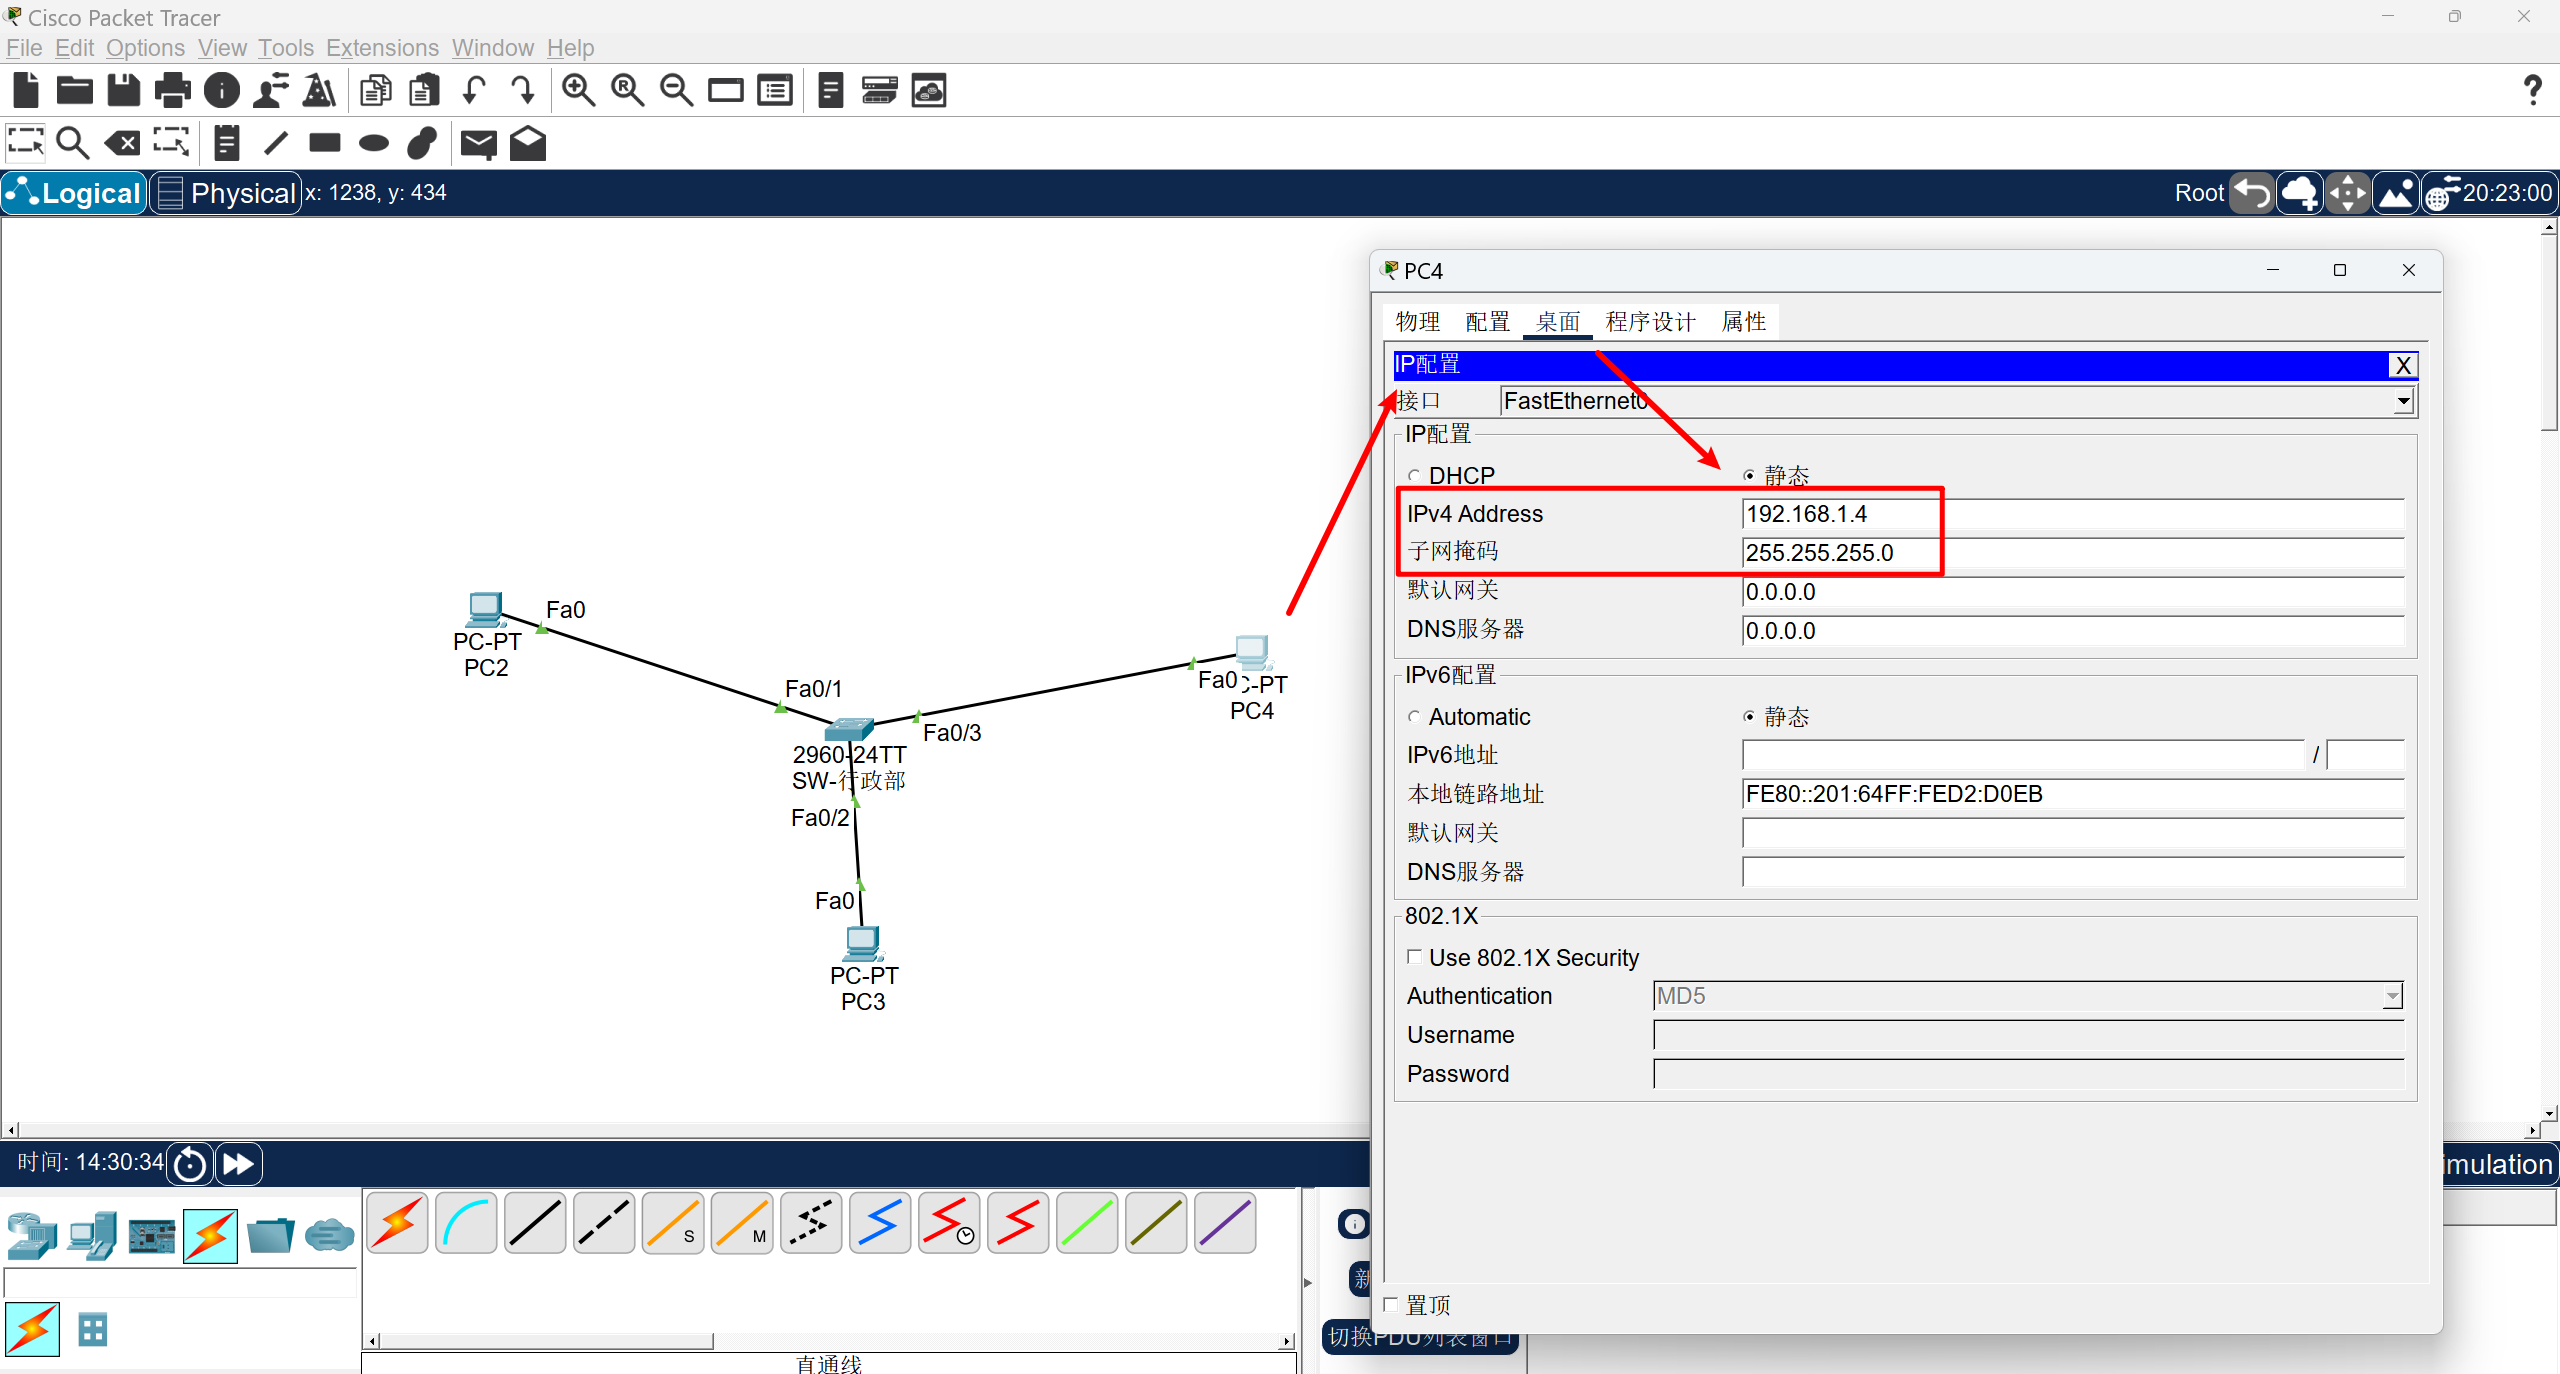Zoom in on the workspace
Viewport: 2560px width, 1374px height.
(579, 91)
